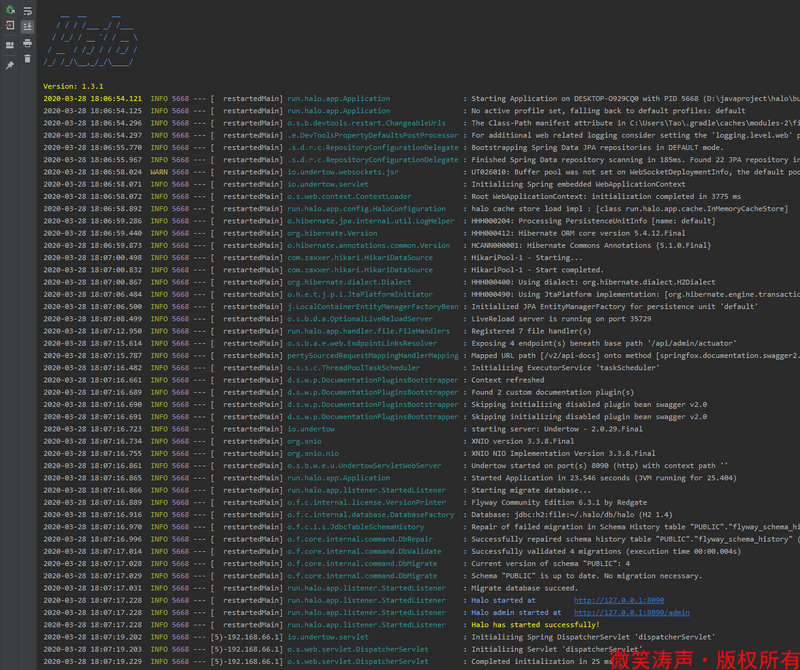Click 'HikariPool-1 - Starting...' message
Image resolution: width=800 pixels, height=670 pixels.
527,258
